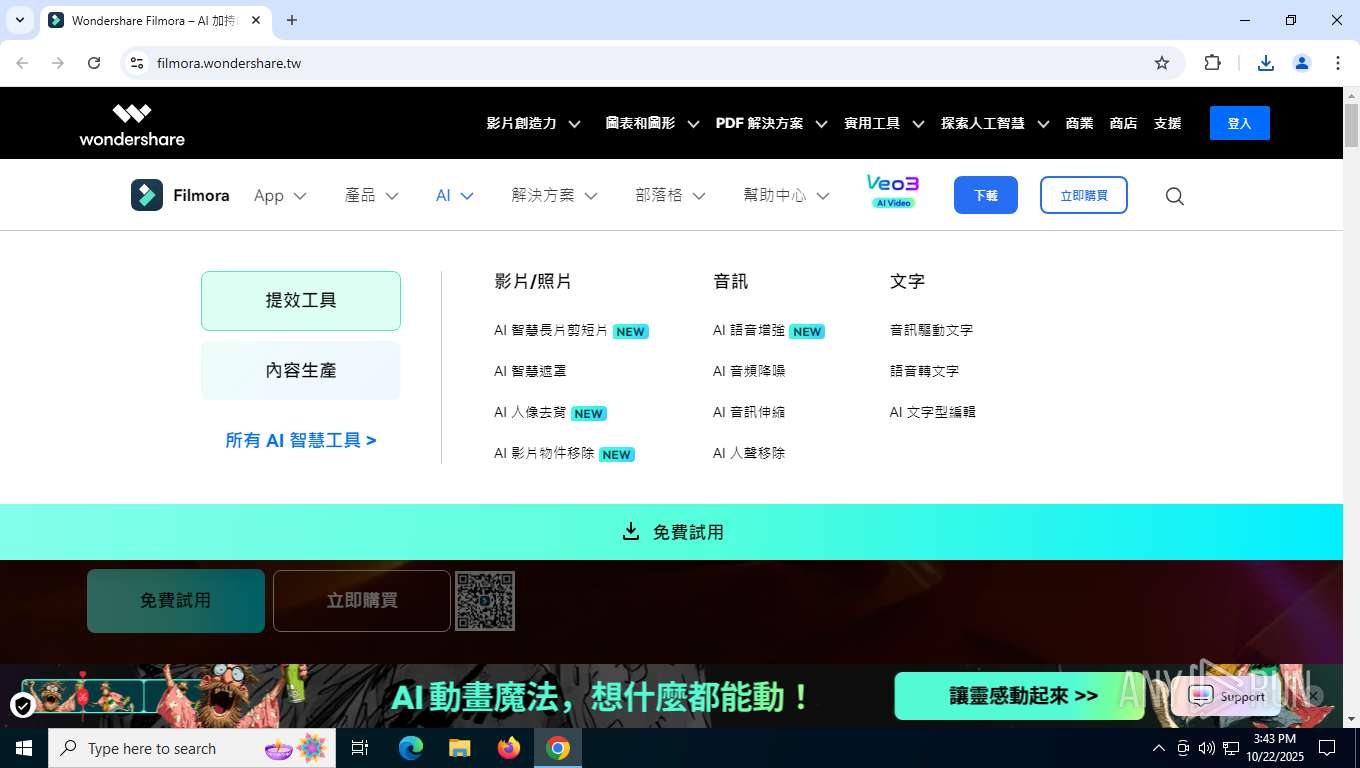Open the 幫助中心 dropdown

click(787, 196)
